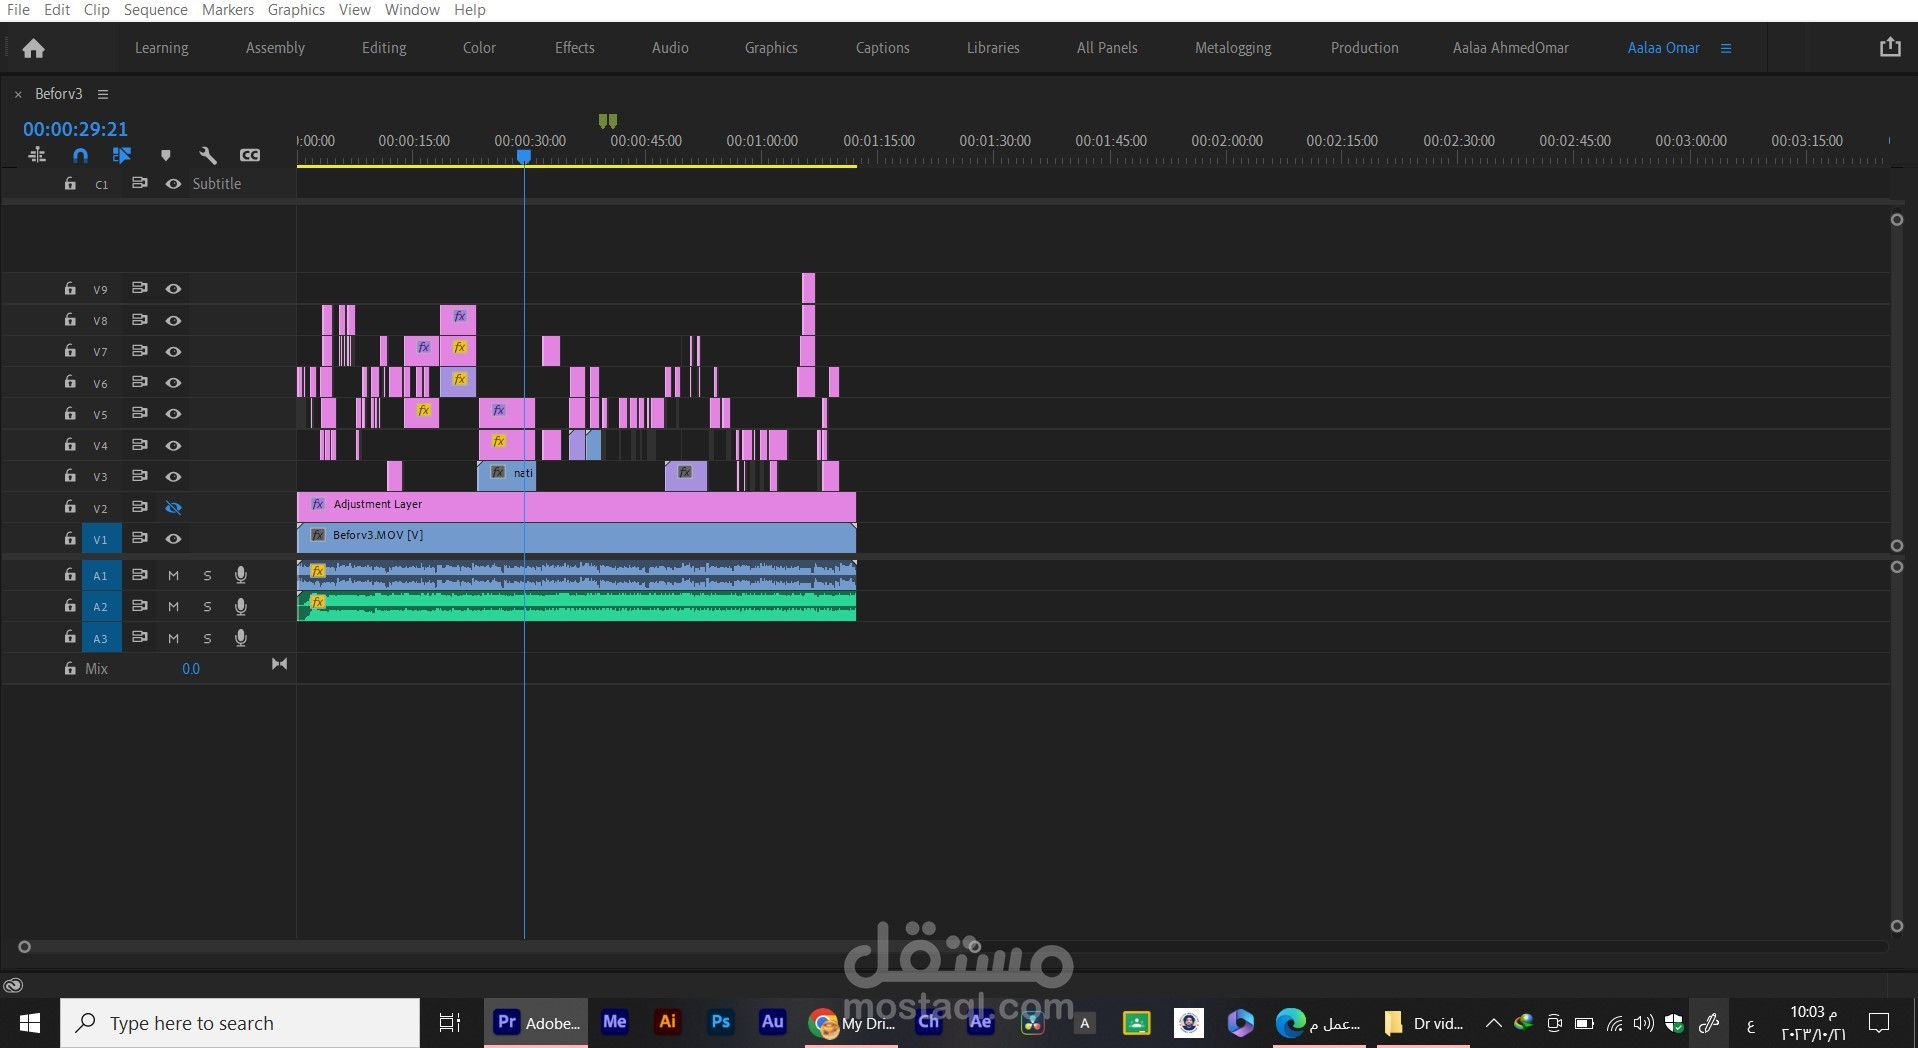Select the green marker on time ruler

tap(607, 121)
